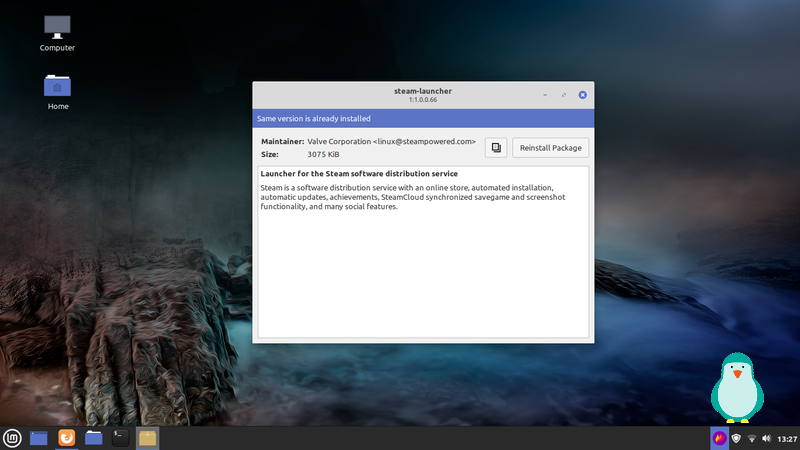Screen dimensions: 800x450
Task: Maximize the steam-launcher window
Action: coord(564,95)
